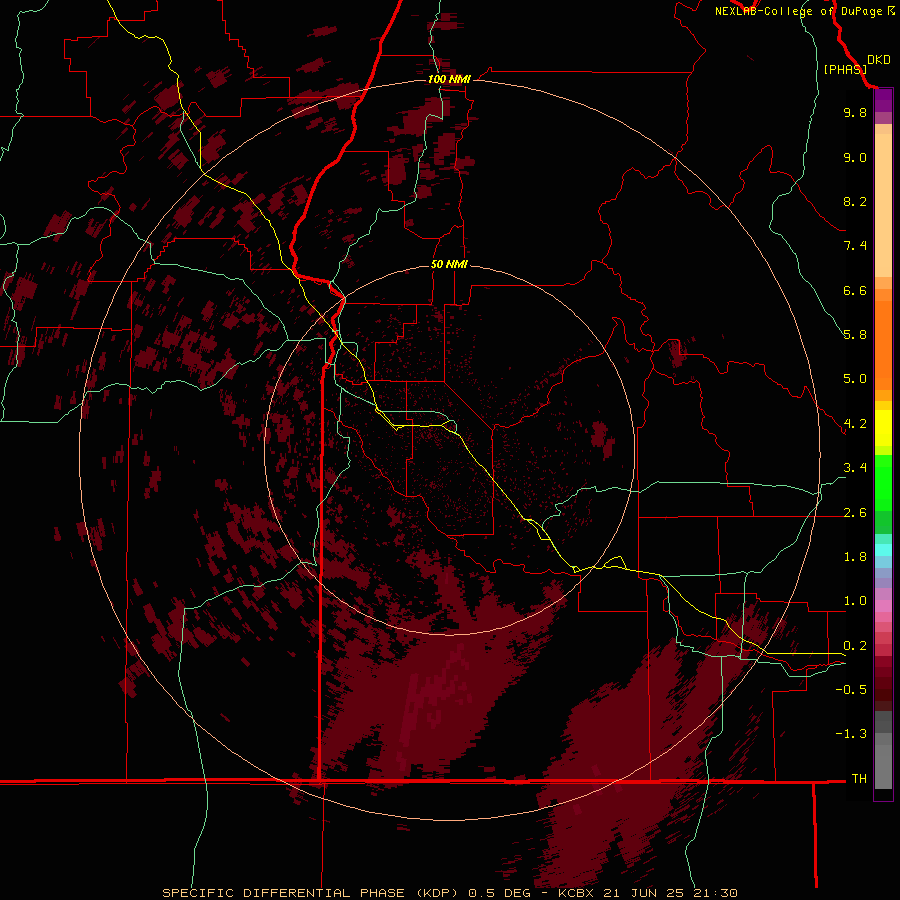Pick the purple top segment of color bar
Viewport: 900px width, 900px height.
[x=883, y=101]
